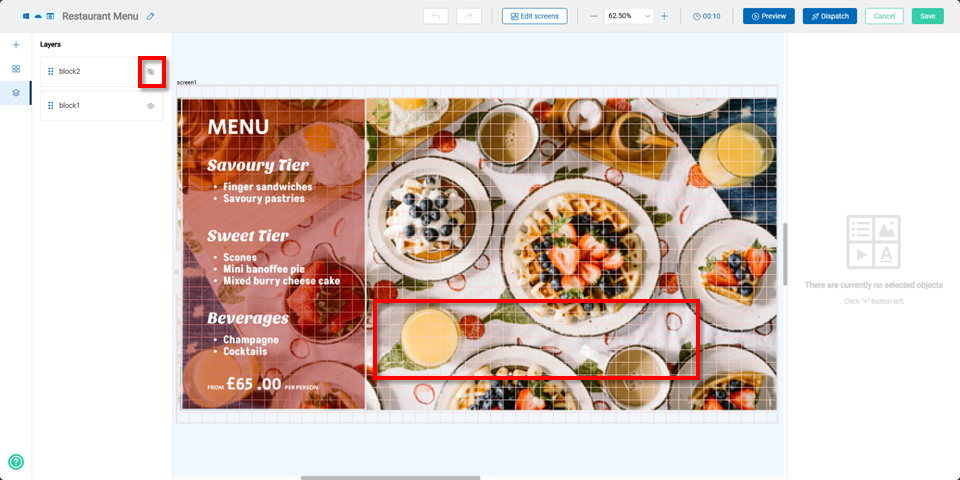Click the pencil icon beside Restaurant Menu

click(x=151, y=17)
